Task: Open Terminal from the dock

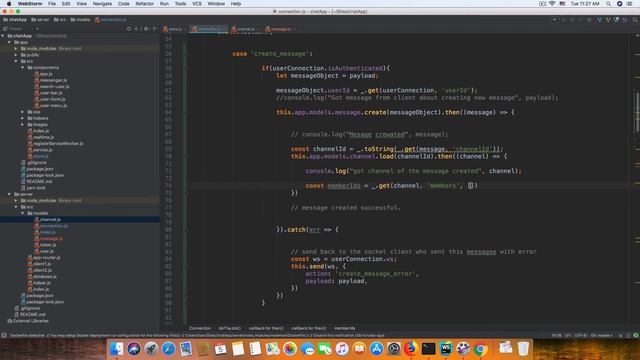Action: tap(429, 349)
